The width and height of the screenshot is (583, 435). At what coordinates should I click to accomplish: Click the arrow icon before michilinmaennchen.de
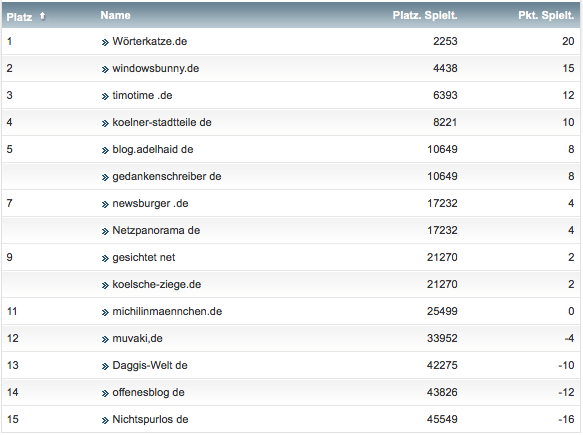point(105,312)
